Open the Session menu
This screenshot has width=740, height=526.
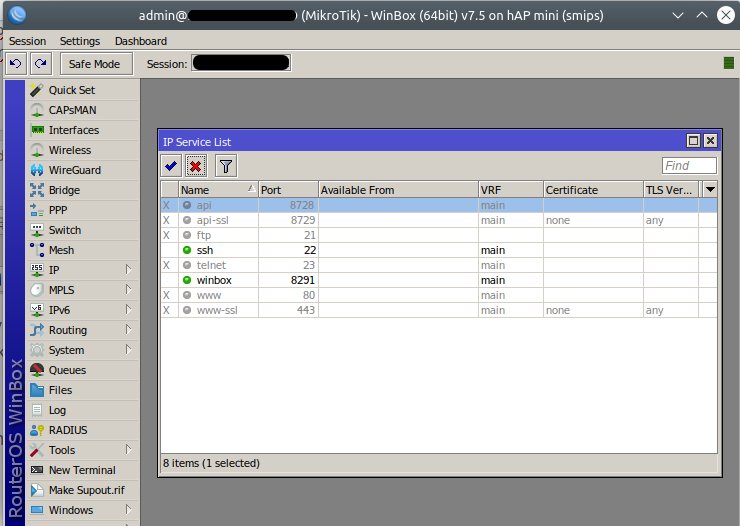point(27,41)
